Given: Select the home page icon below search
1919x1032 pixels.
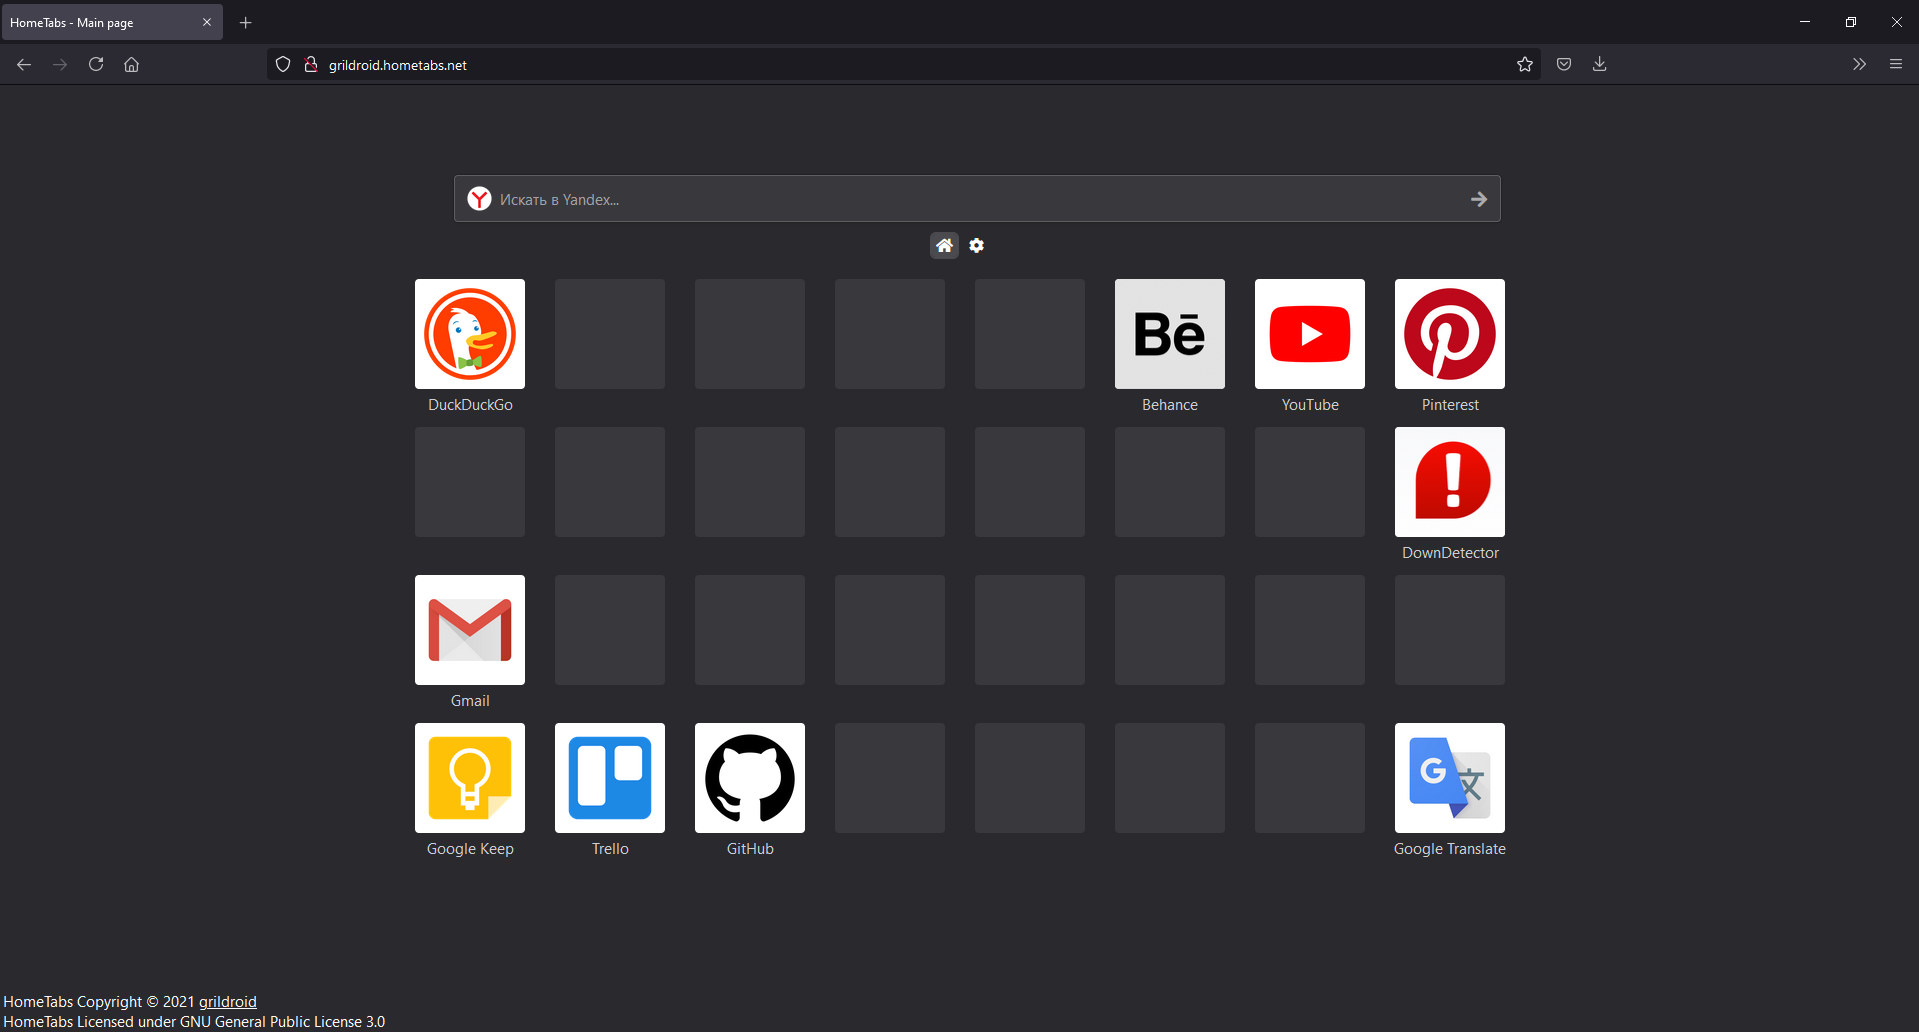Looking at the screenshot, I should click(944, 245).
